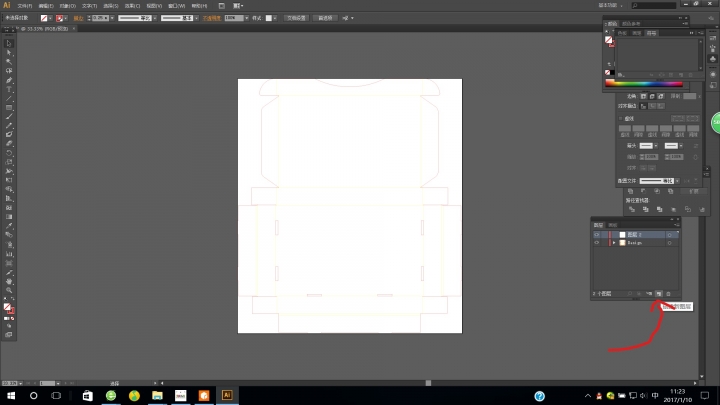Toggle visibility of the second layer
This screenshot has width=720, height=405.
coord(597,243)
